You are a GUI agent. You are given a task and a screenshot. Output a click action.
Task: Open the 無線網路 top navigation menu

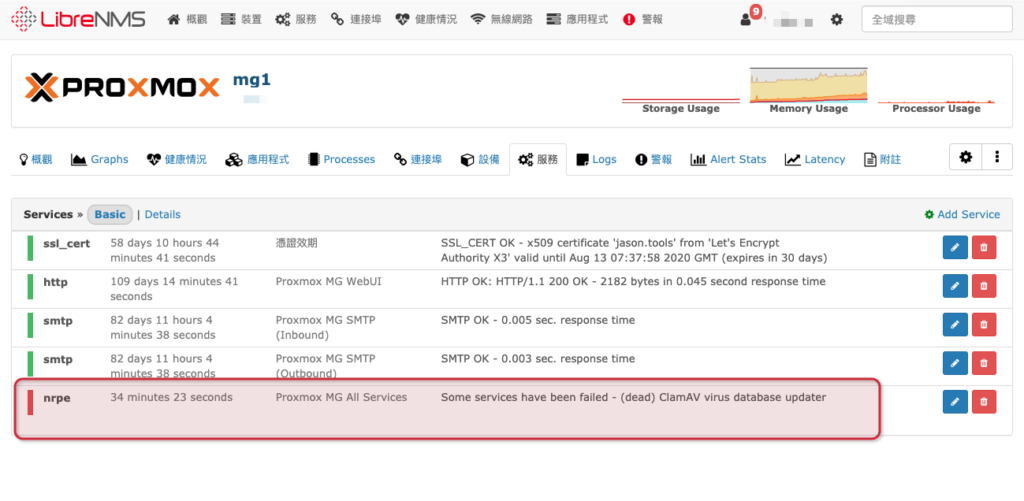pyautogui.click(x=502, y=20)
